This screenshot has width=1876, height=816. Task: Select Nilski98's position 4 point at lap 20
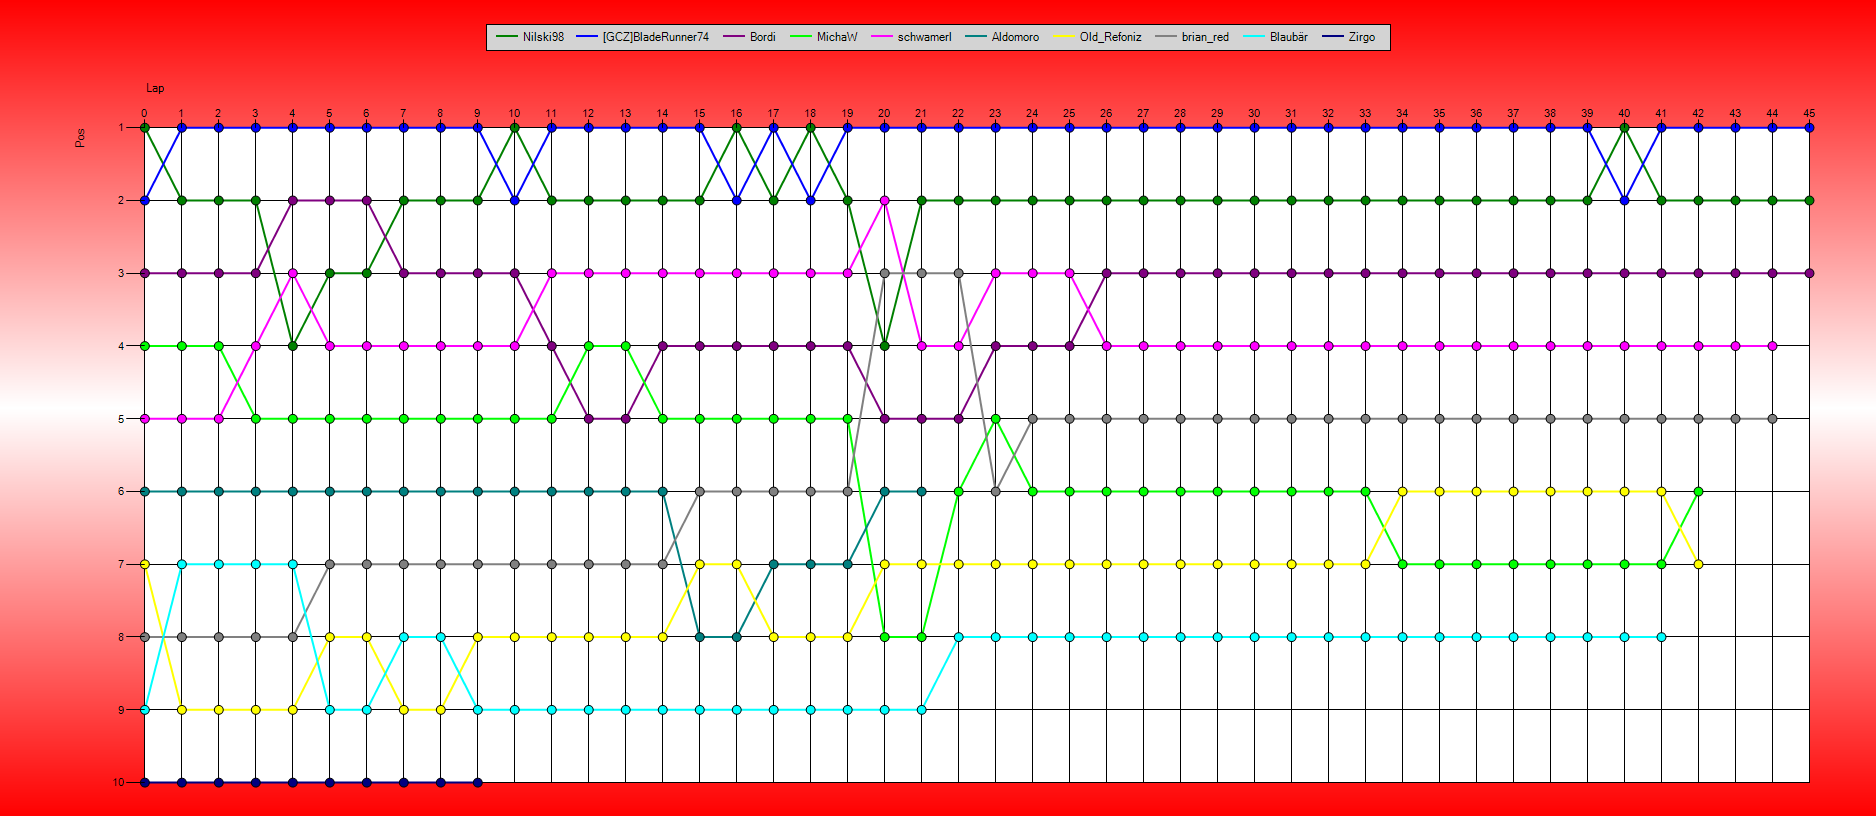click(x=884, y=346)
